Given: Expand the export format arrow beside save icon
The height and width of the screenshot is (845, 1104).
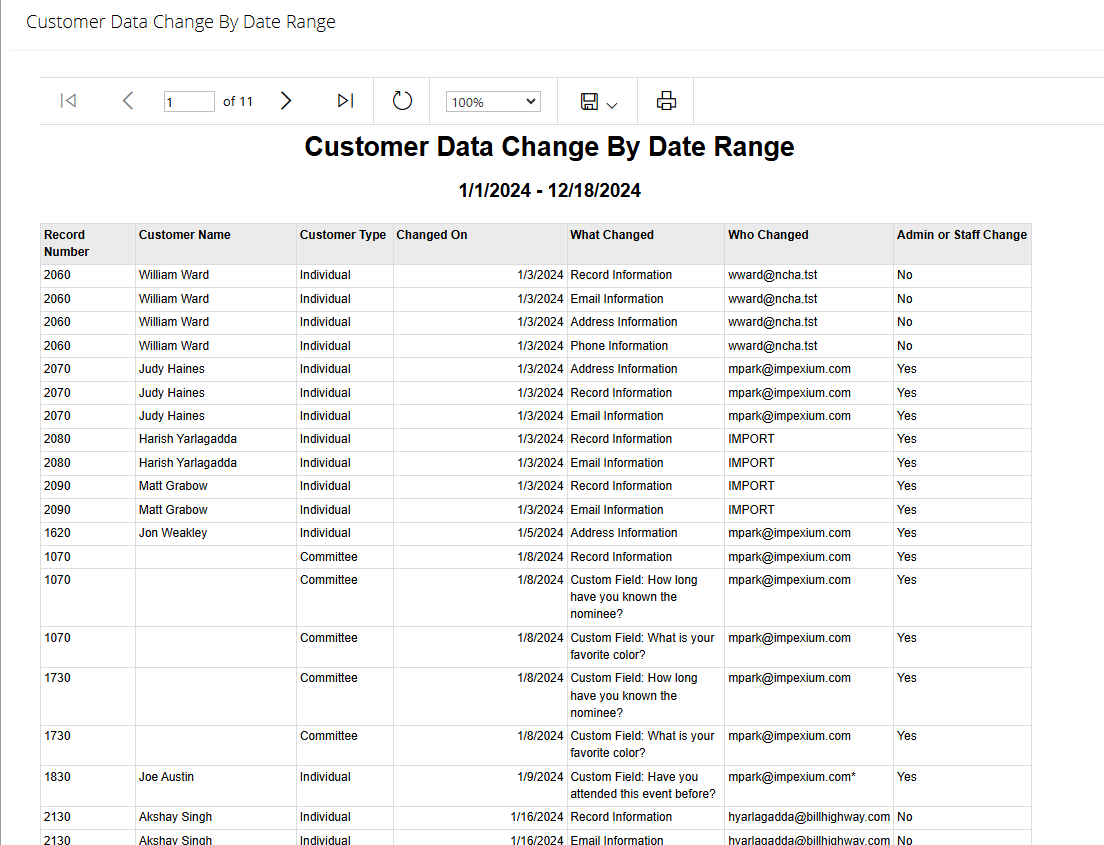Looking at the screenshot, I should pos(612,105).
